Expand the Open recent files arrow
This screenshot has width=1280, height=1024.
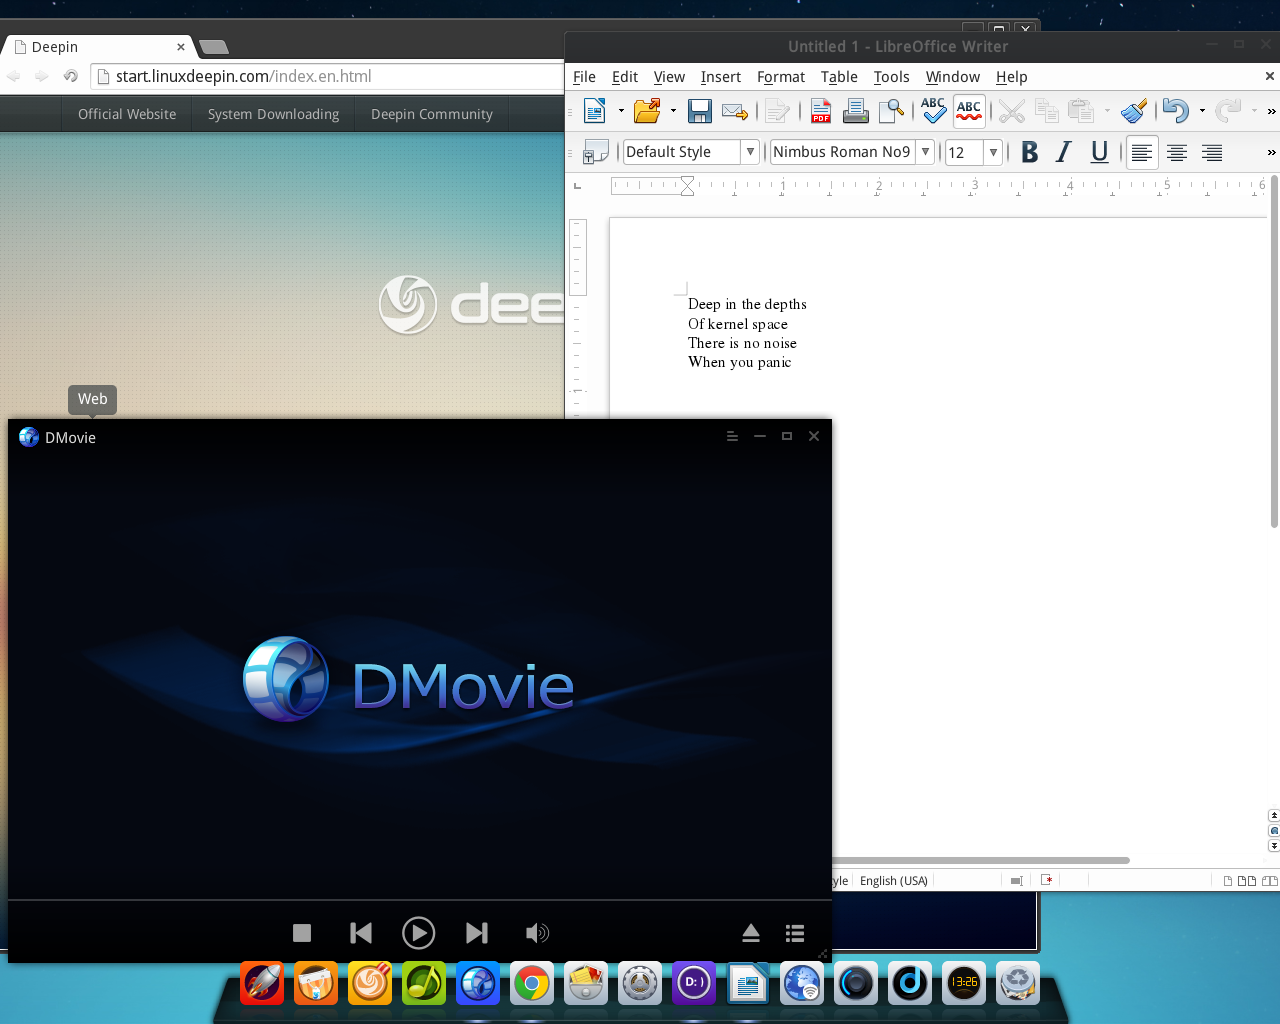(x=673, y=111)
